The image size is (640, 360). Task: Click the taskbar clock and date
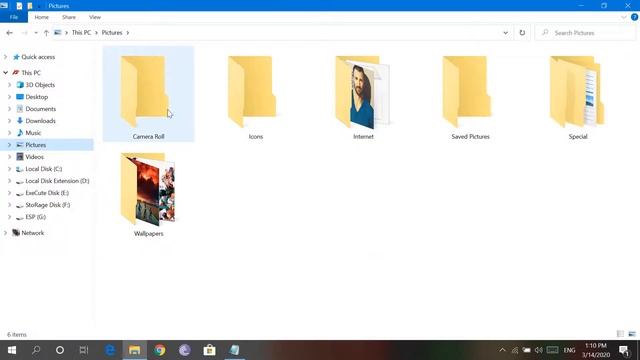596,350
